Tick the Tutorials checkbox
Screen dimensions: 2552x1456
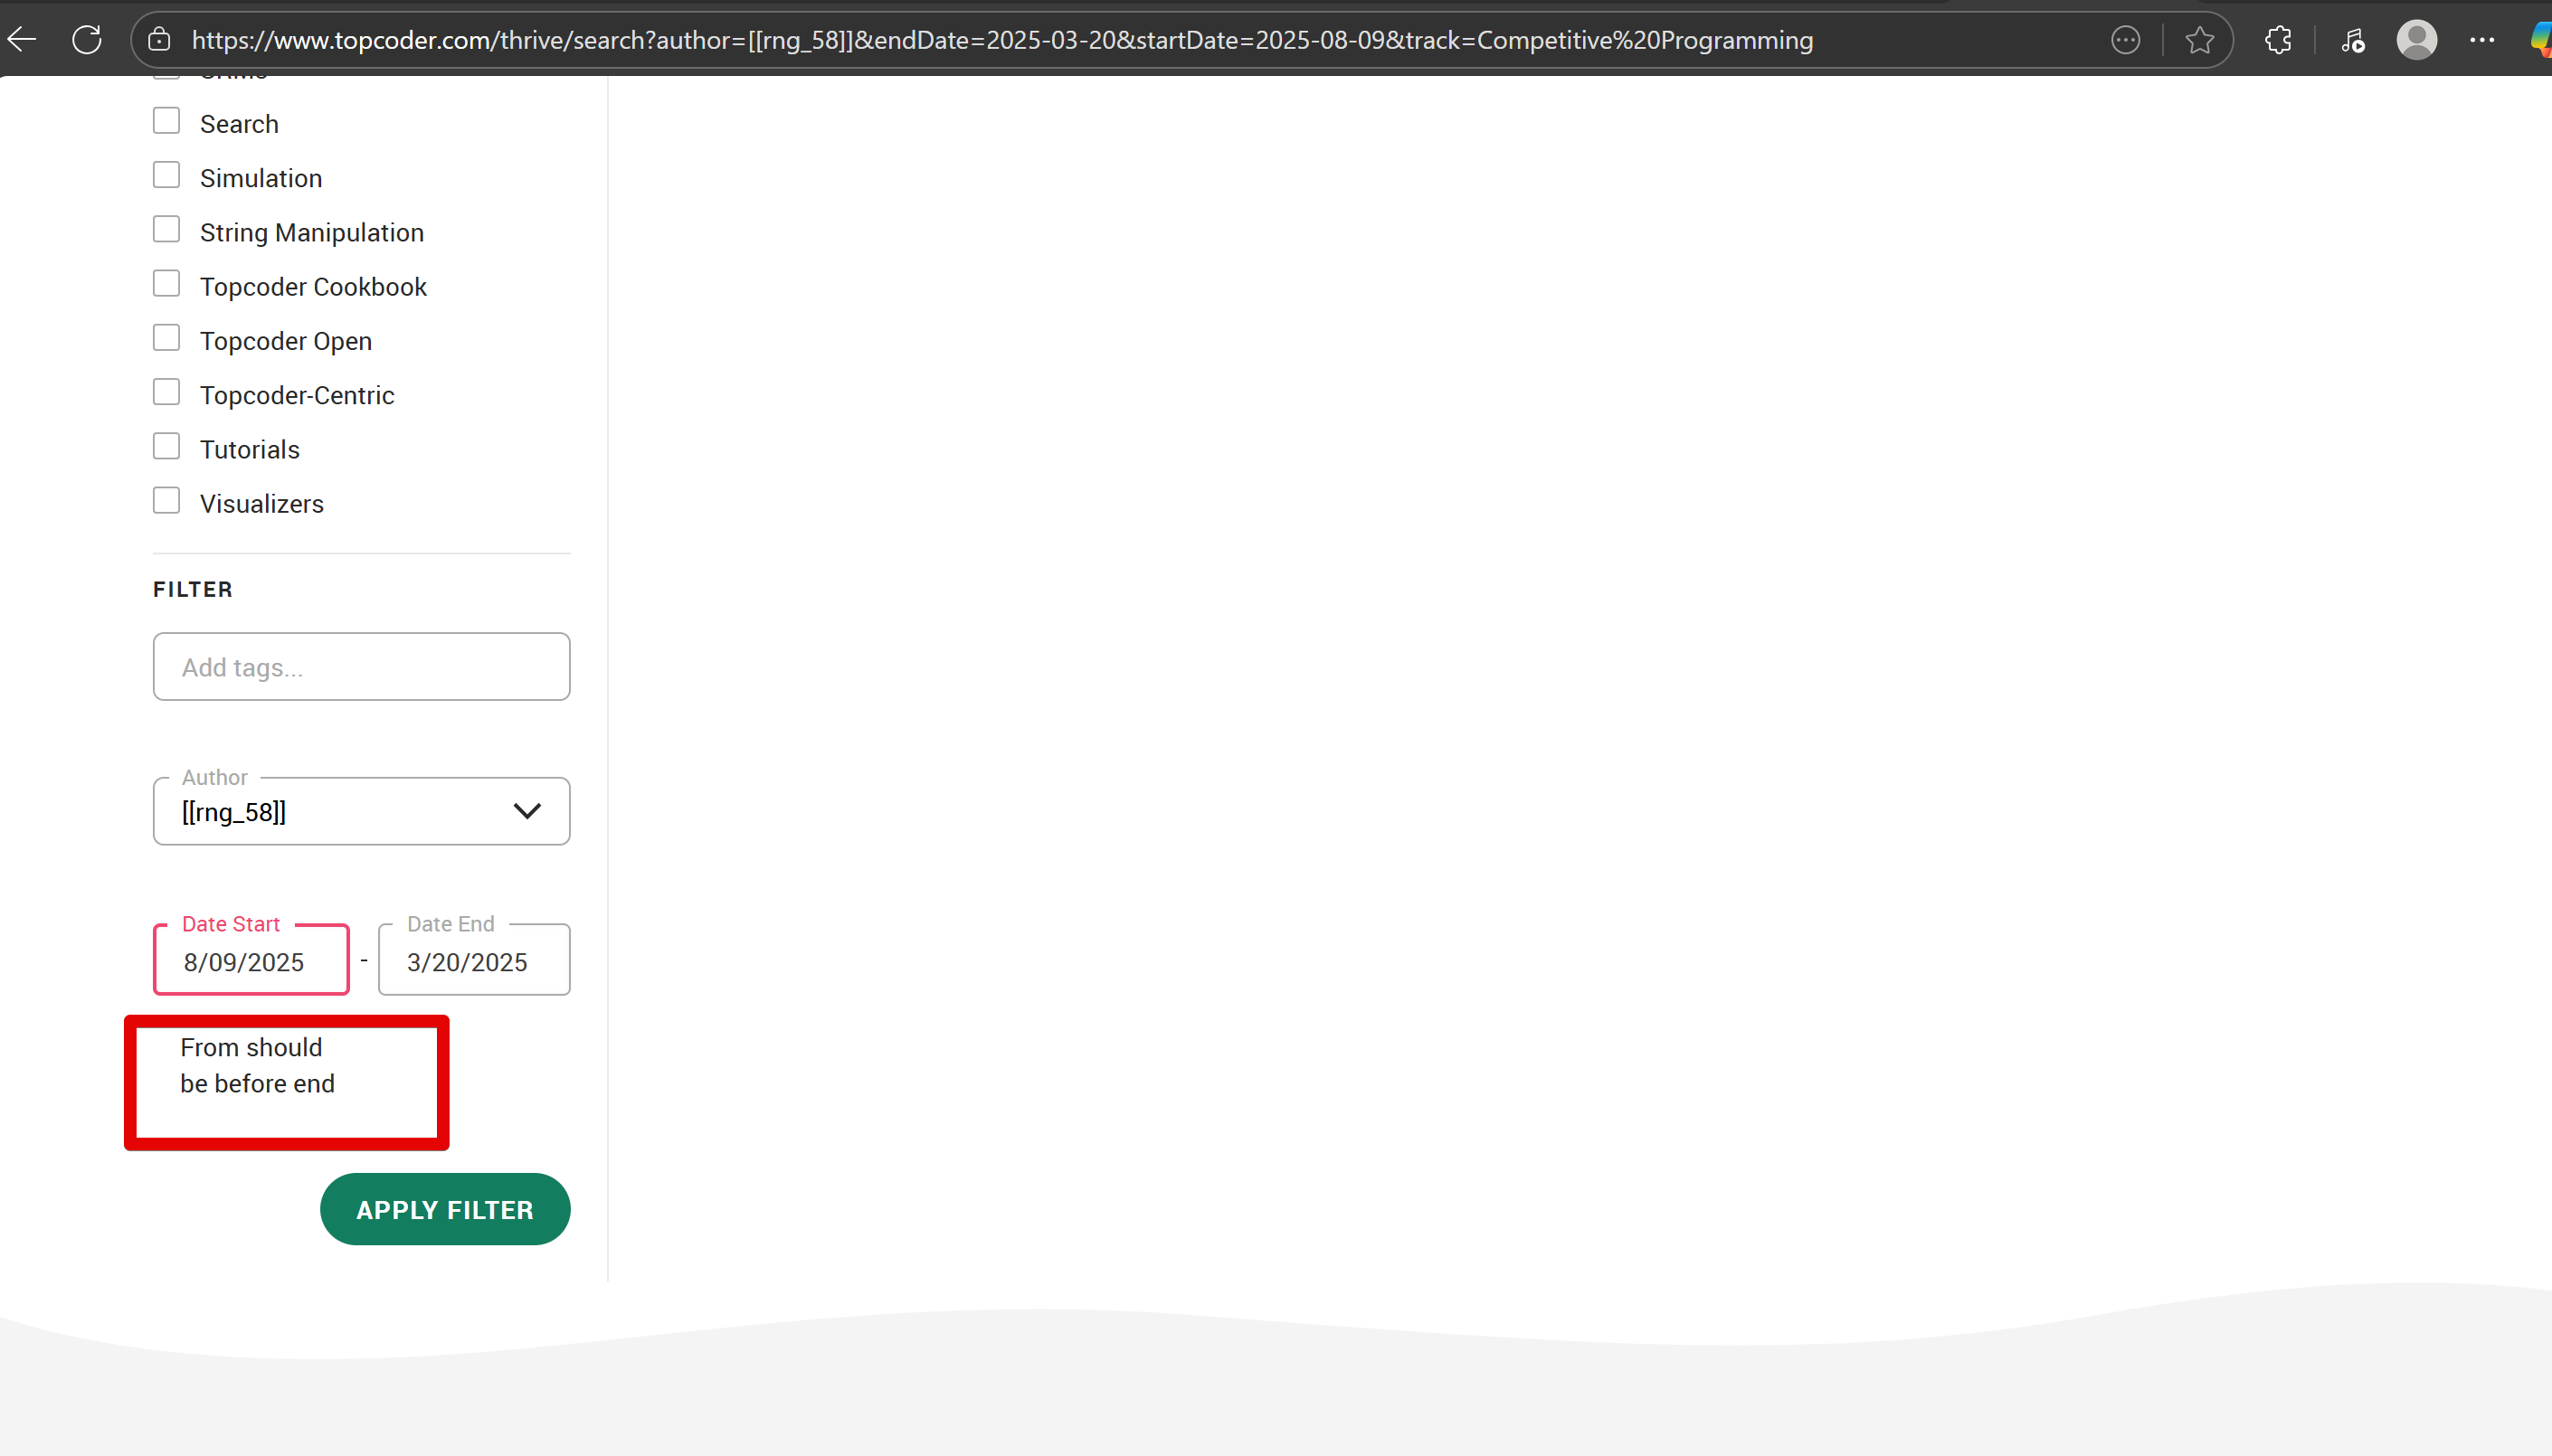click(166, 447)
